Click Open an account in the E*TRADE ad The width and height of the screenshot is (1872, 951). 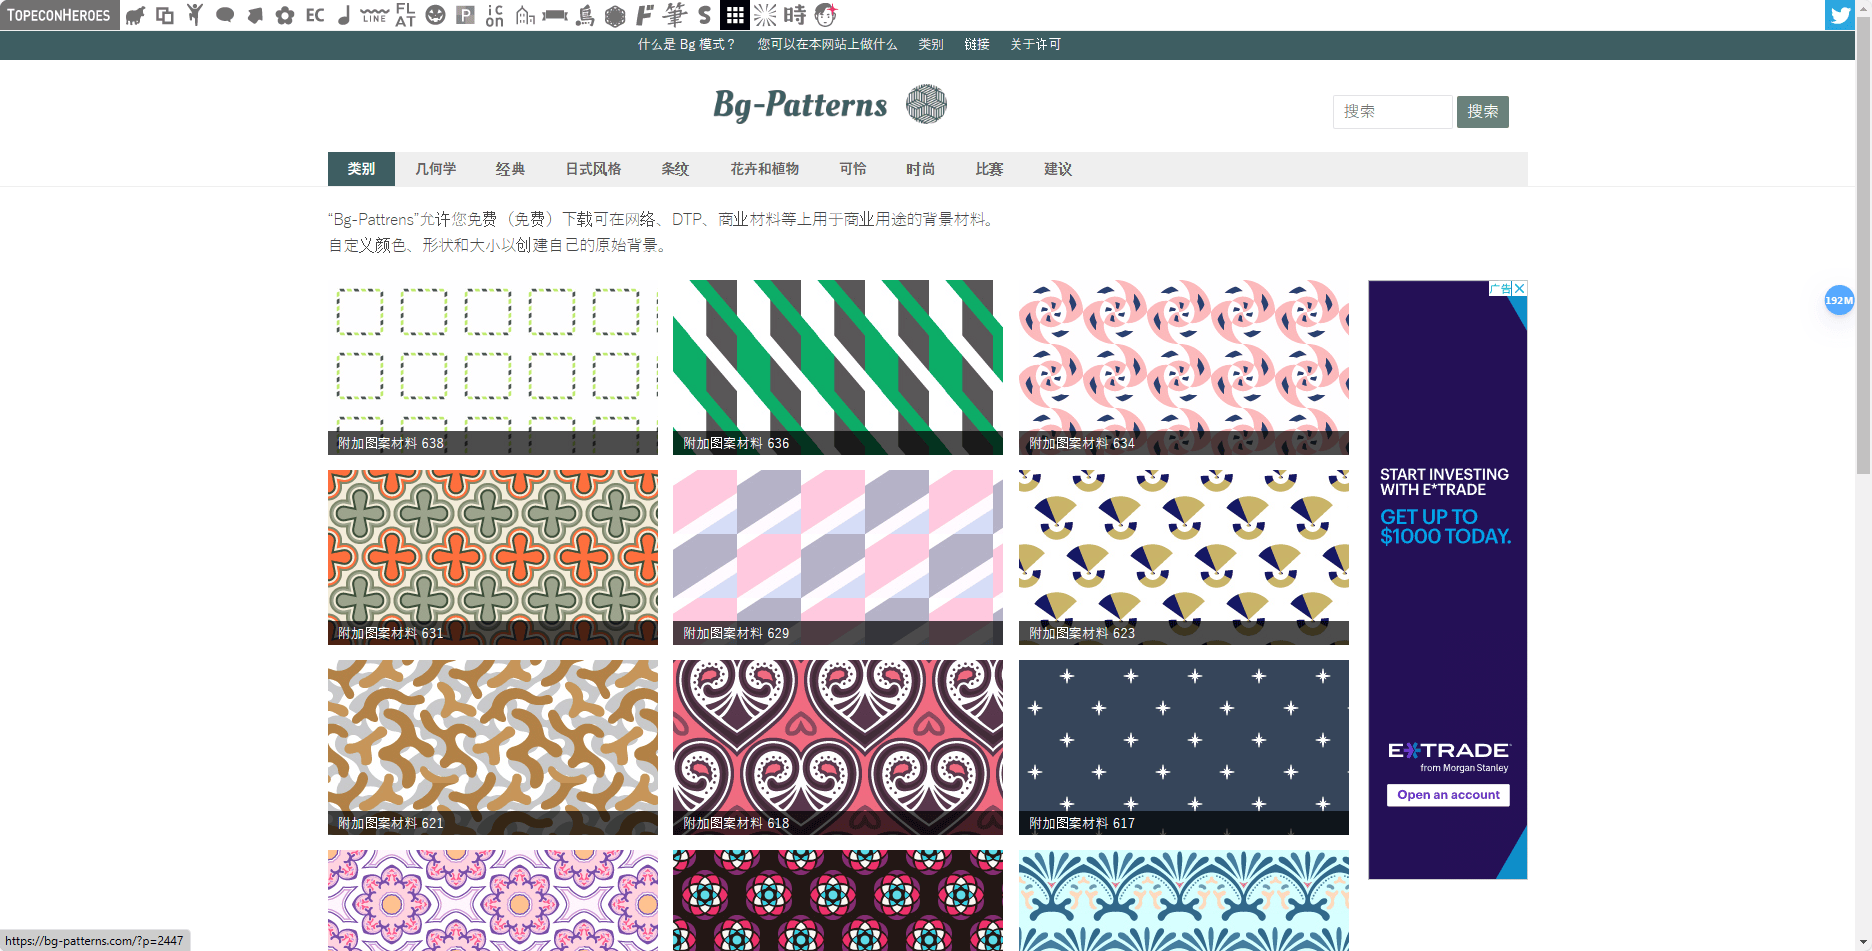1447,794
